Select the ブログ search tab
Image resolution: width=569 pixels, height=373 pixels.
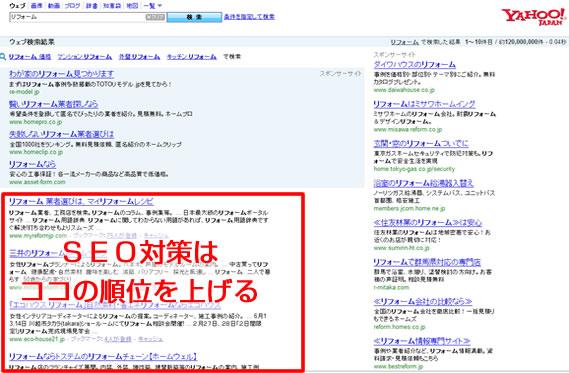[x=72, y=6]
